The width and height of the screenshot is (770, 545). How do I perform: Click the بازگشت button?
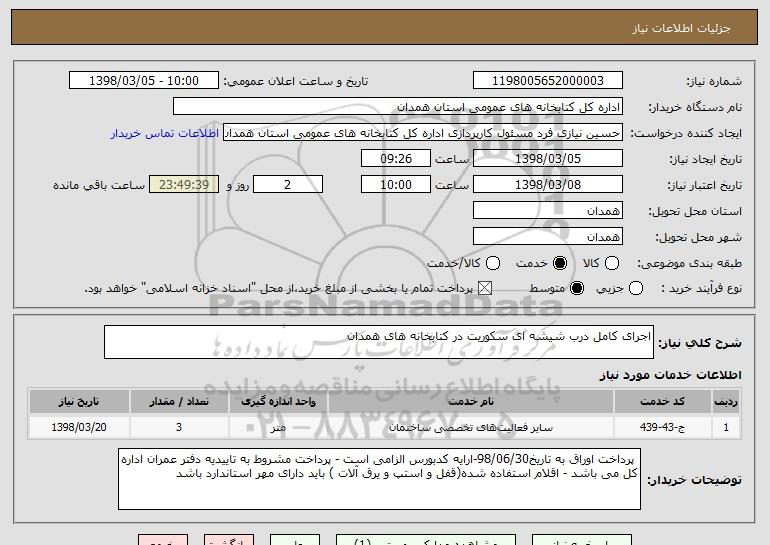[x=229, y=540]
